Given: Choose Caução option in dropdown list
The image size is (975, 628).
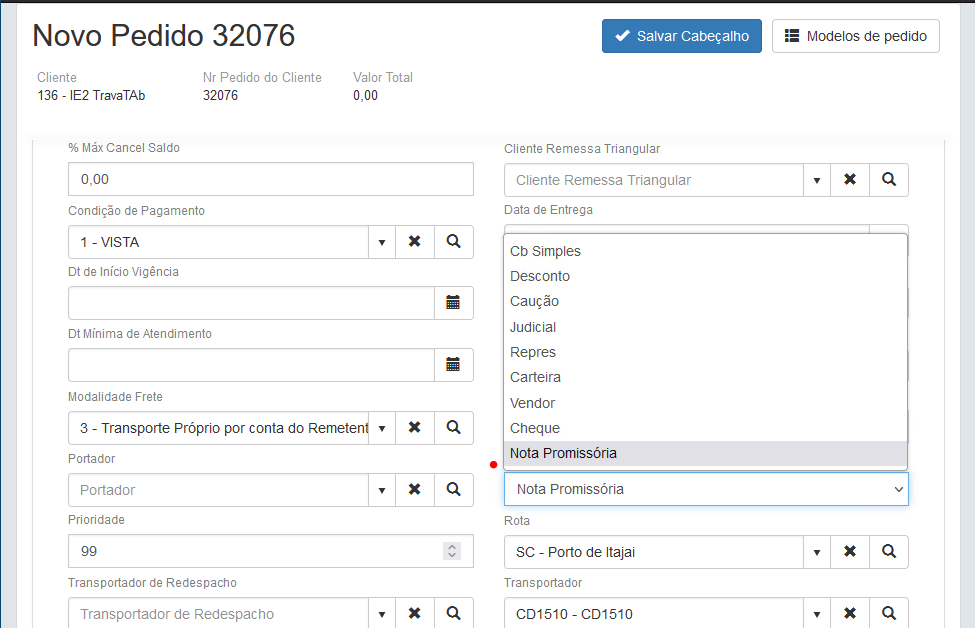Looking at the screenshot, I should pos(535,301).
